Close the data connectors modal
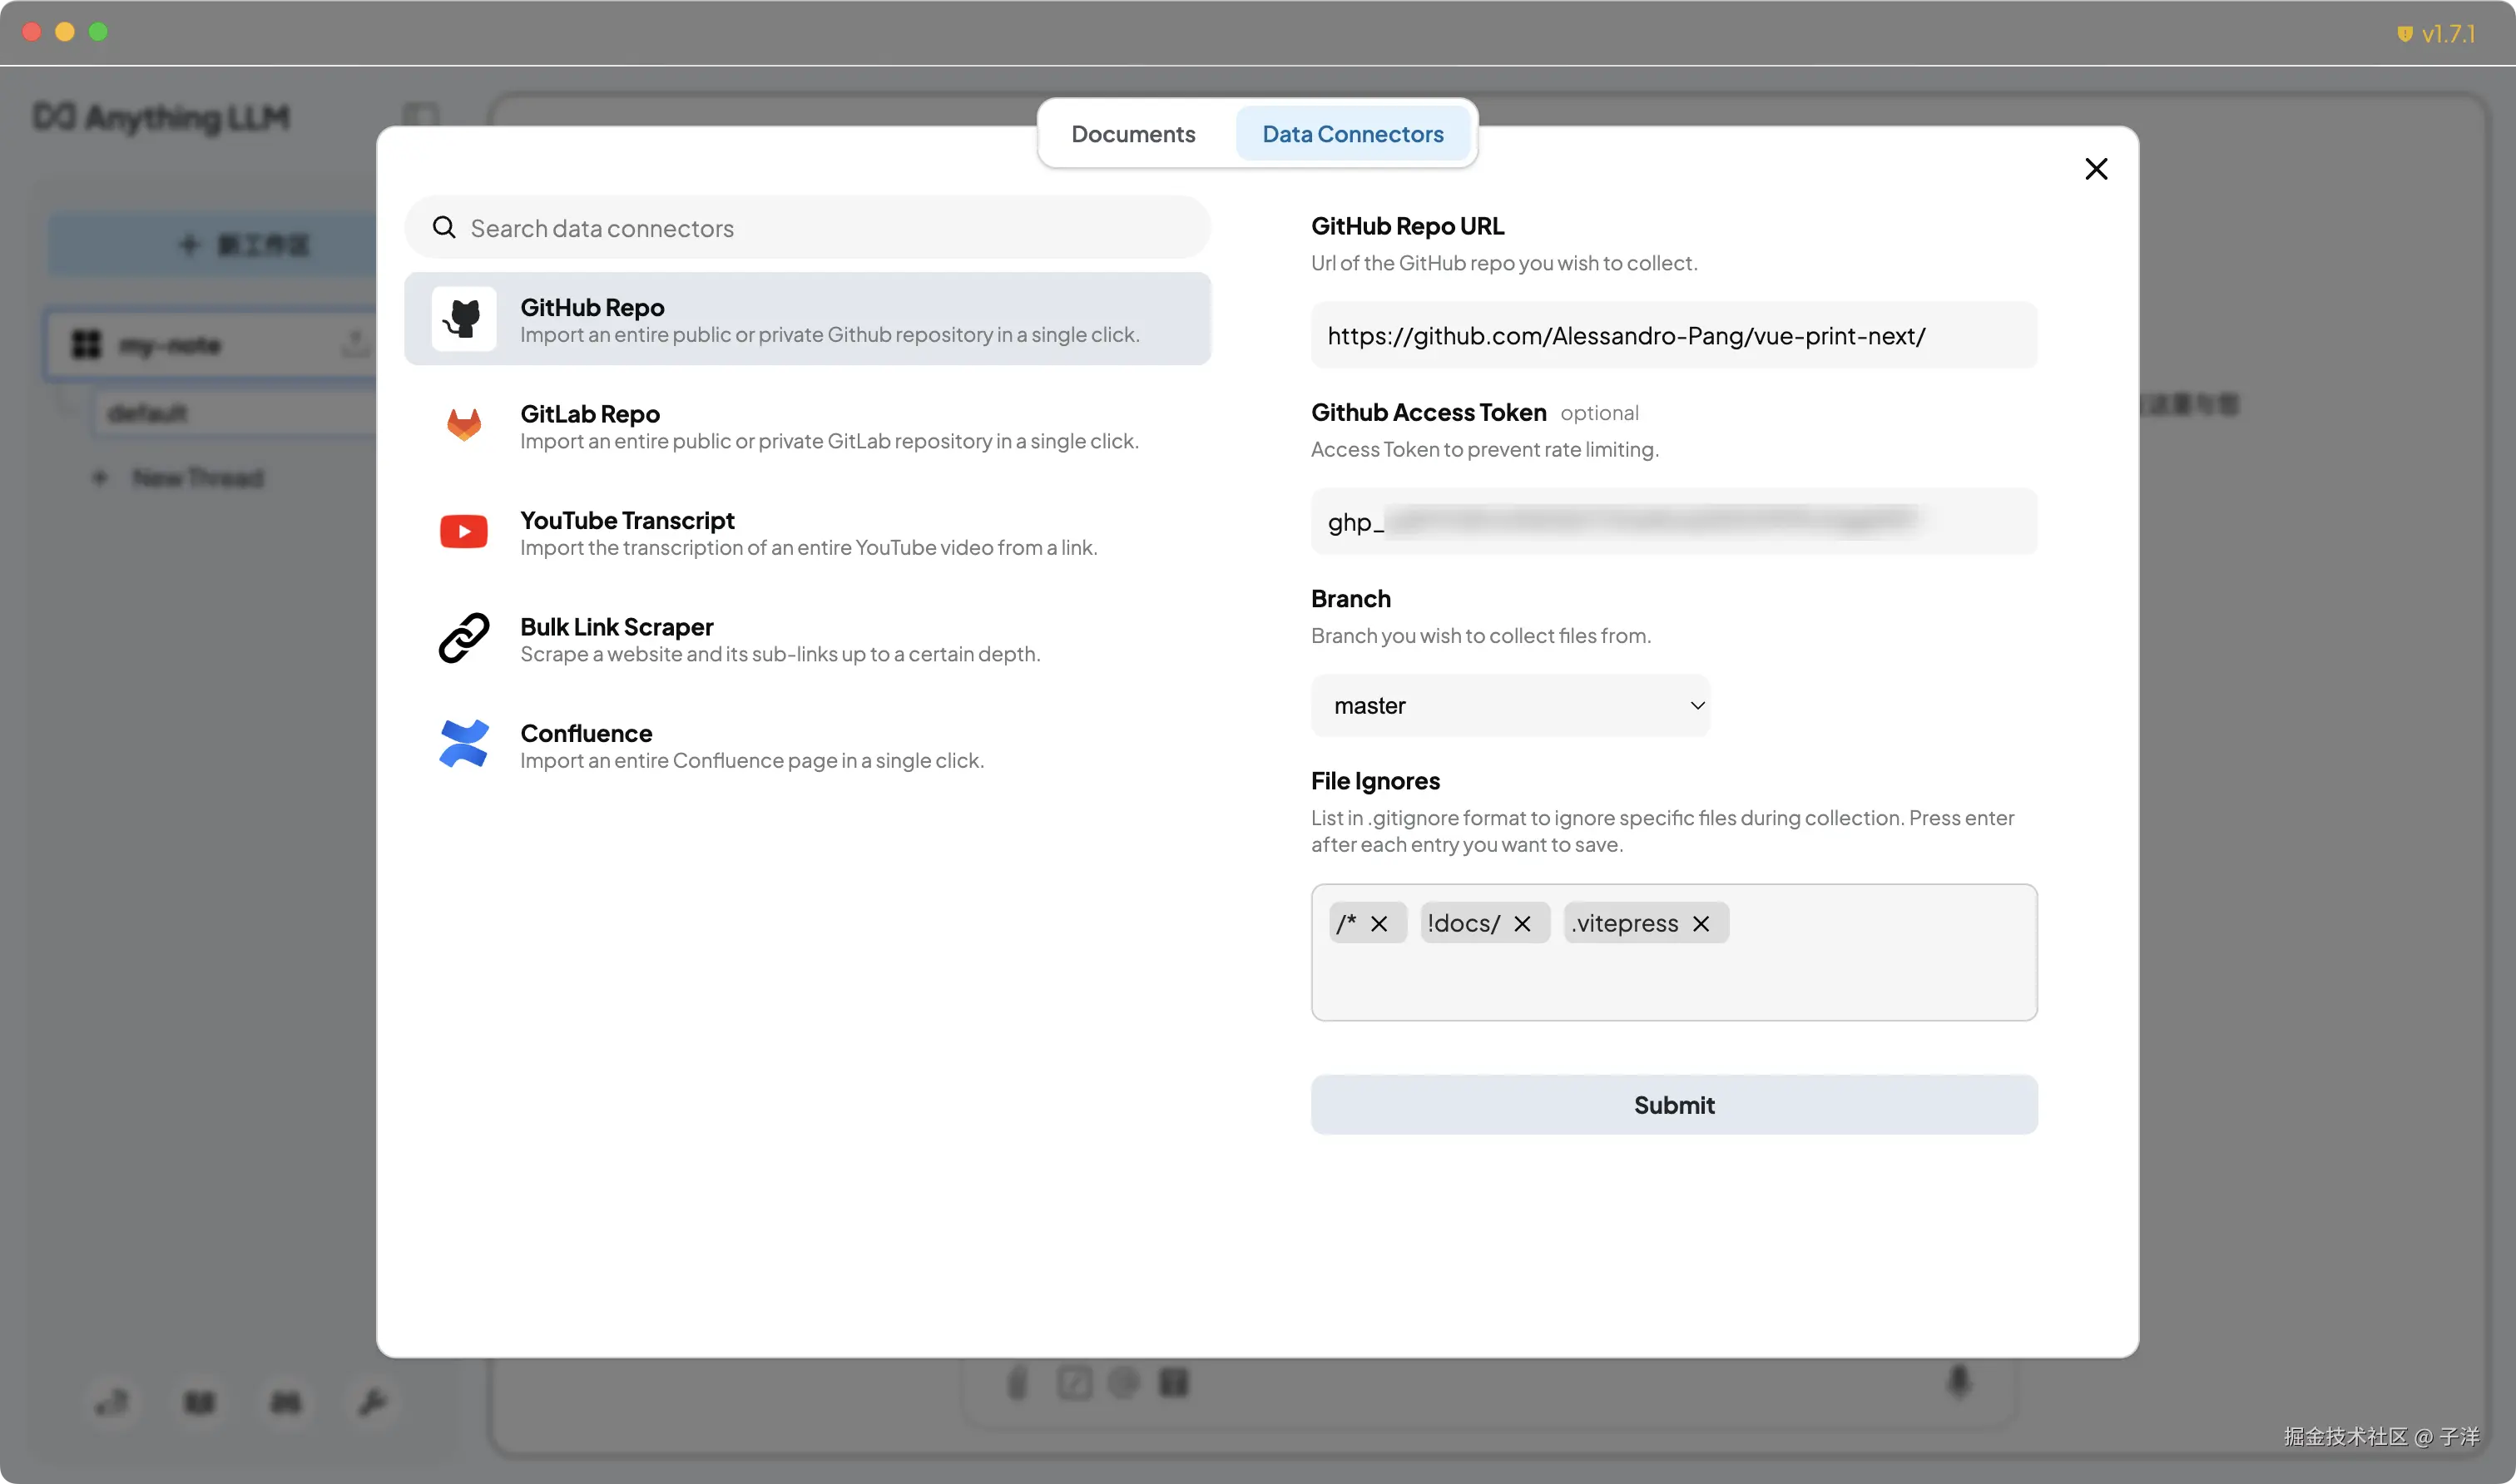This screenshot has width=2516, height=1484. click(x=2095, y=169)
